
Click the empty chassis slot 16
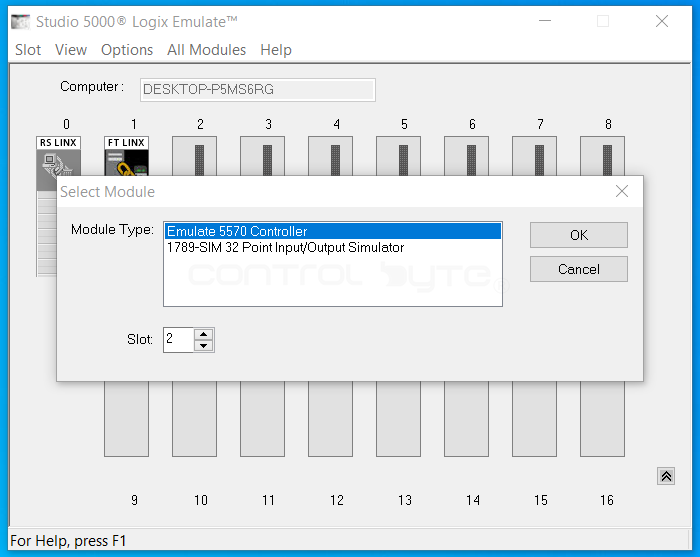[x=602, y=419]
